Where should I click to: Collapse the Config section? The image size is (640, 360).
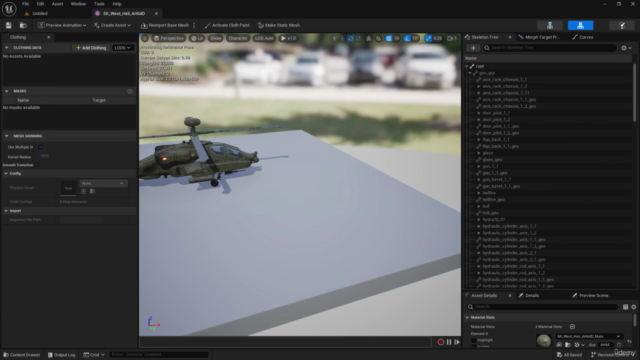(6, 173)
